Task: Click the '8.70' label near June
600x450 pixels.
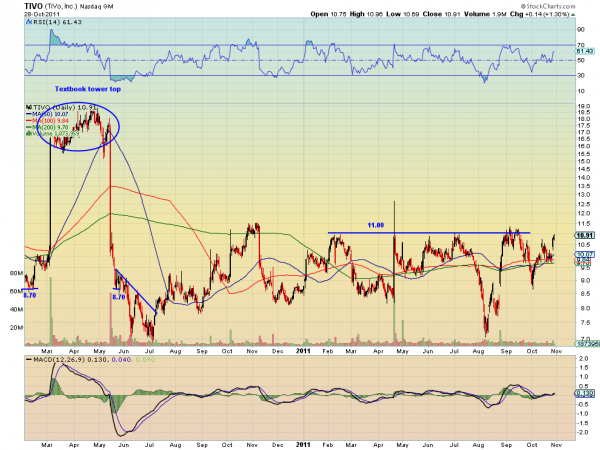Action: point(119,297)
